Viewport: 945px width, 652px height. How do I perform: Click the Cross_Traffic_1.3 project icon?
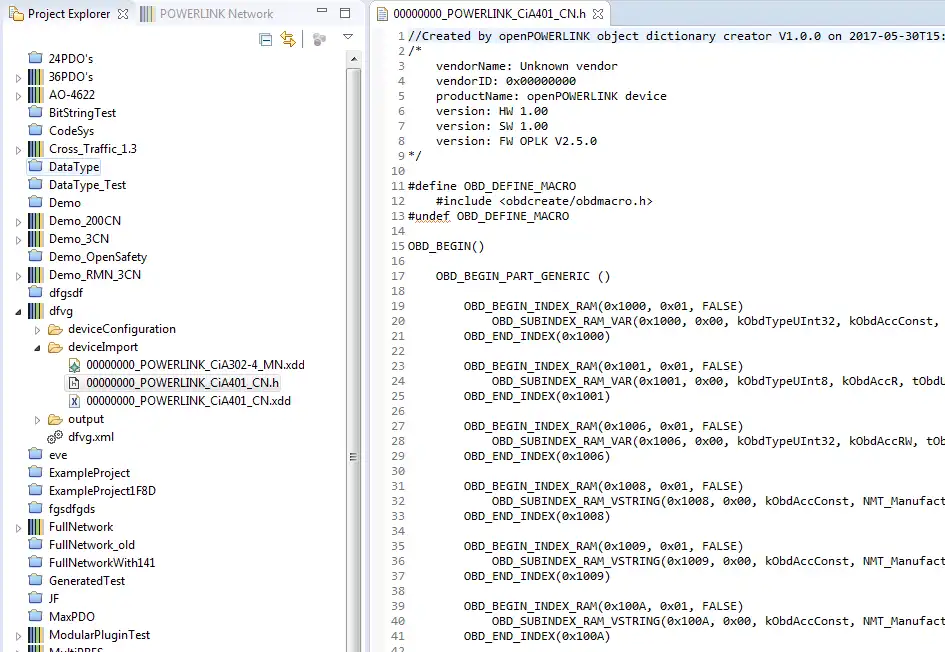coord(36,149)
